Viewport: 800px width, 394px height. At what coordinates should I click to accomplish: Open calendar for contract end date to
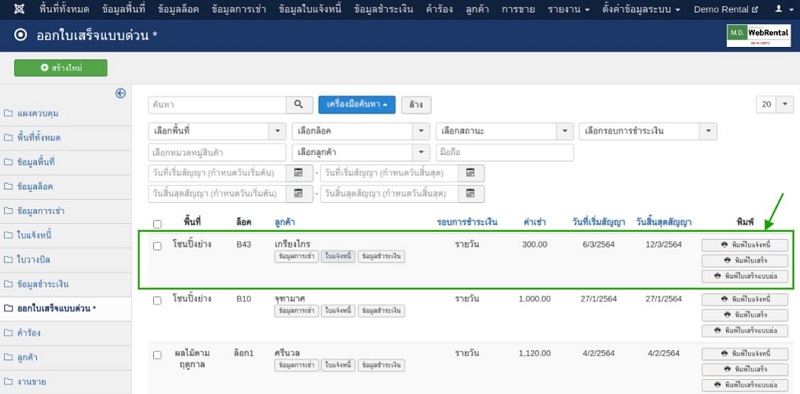[x=471, y=194]
